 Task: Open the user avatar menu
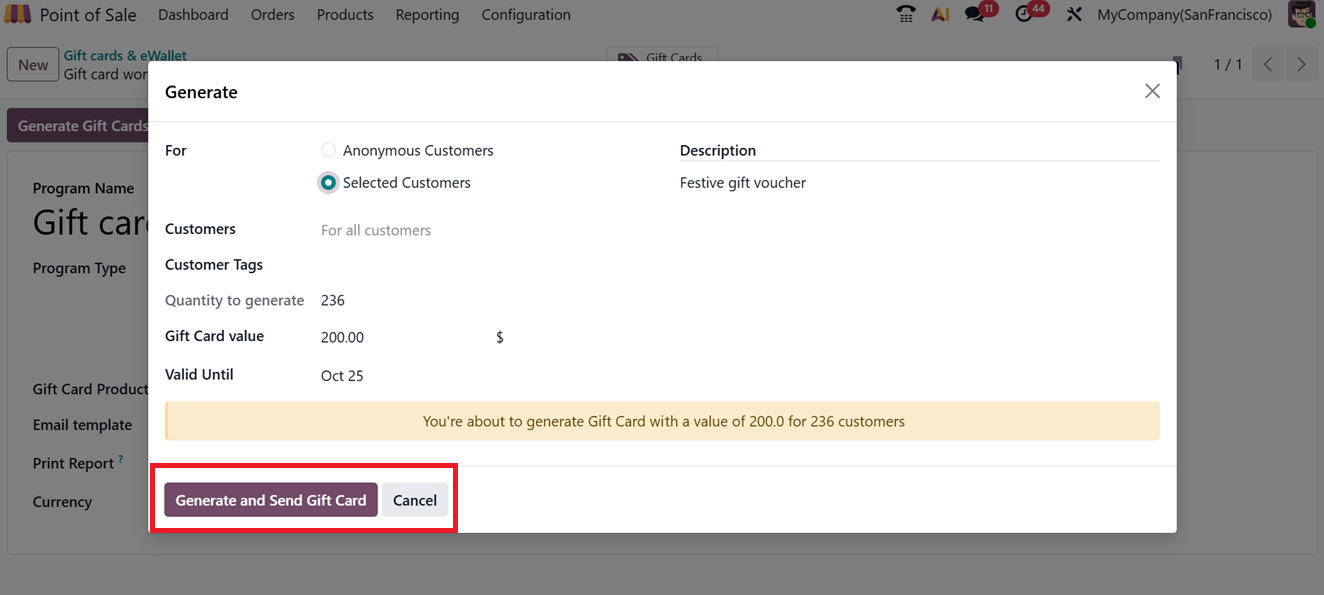(1301, 15)
